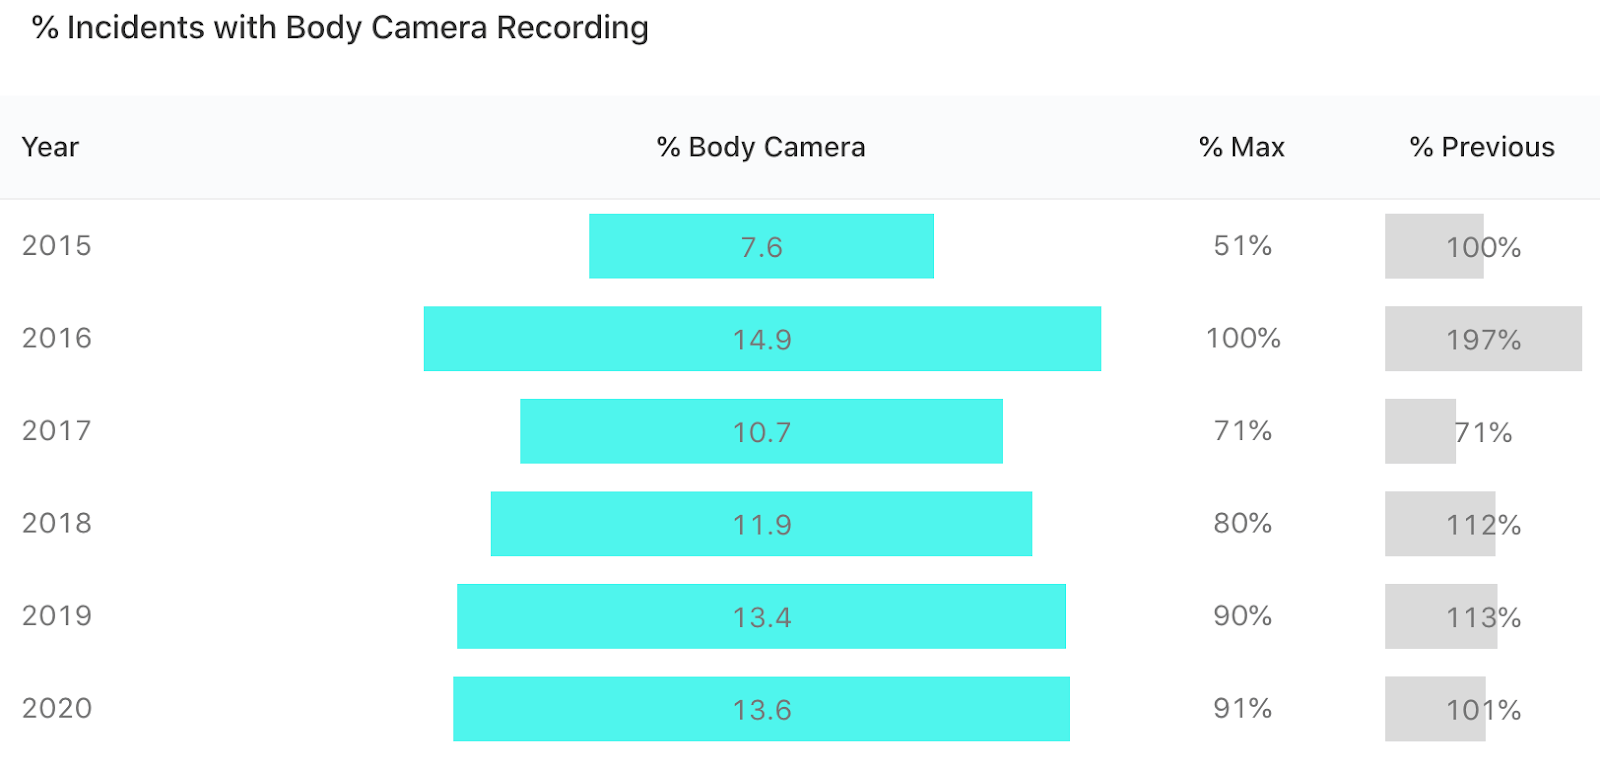Select the 2016 bar showing 14.9

coord(762,339)
